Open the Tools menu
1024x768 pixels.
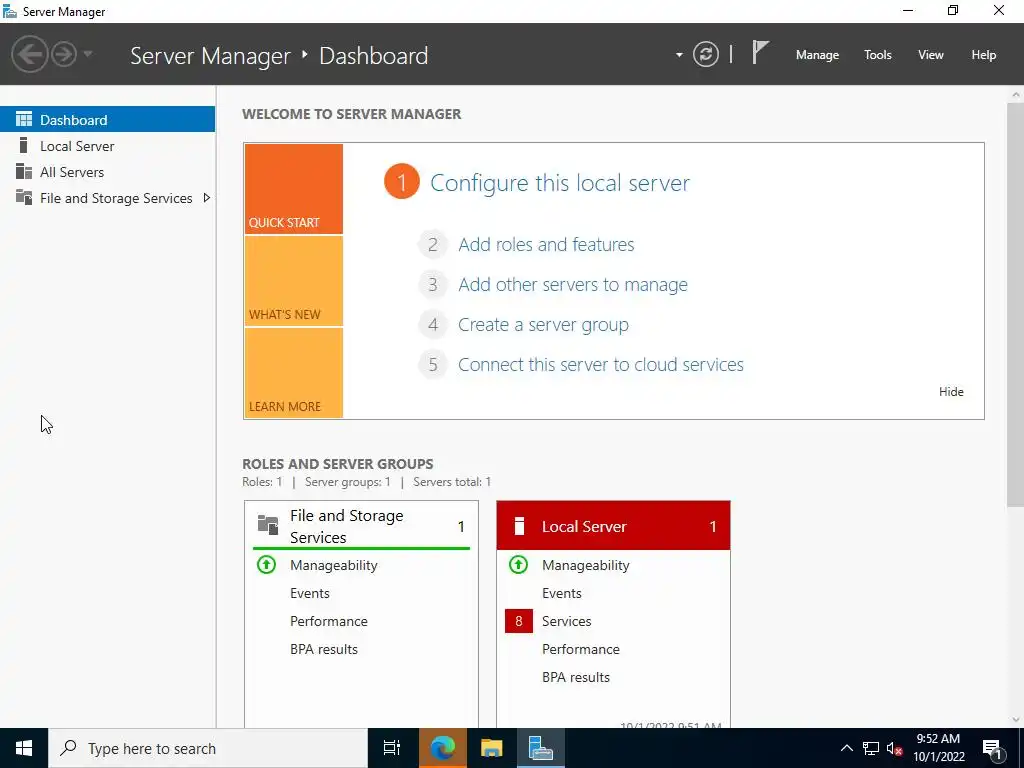pos(877,55)
